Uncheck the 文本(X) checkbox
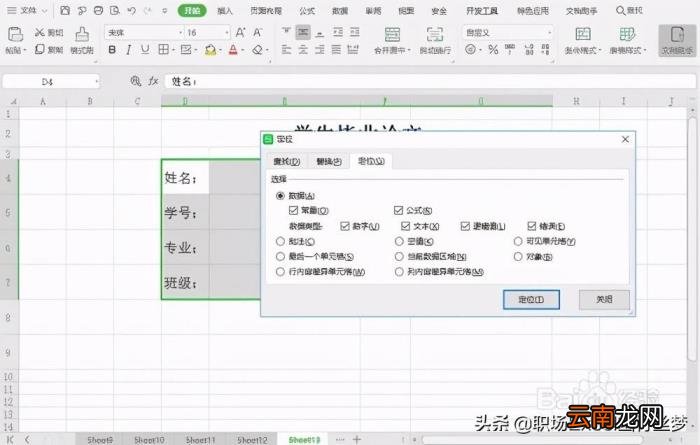 point(405,226)
